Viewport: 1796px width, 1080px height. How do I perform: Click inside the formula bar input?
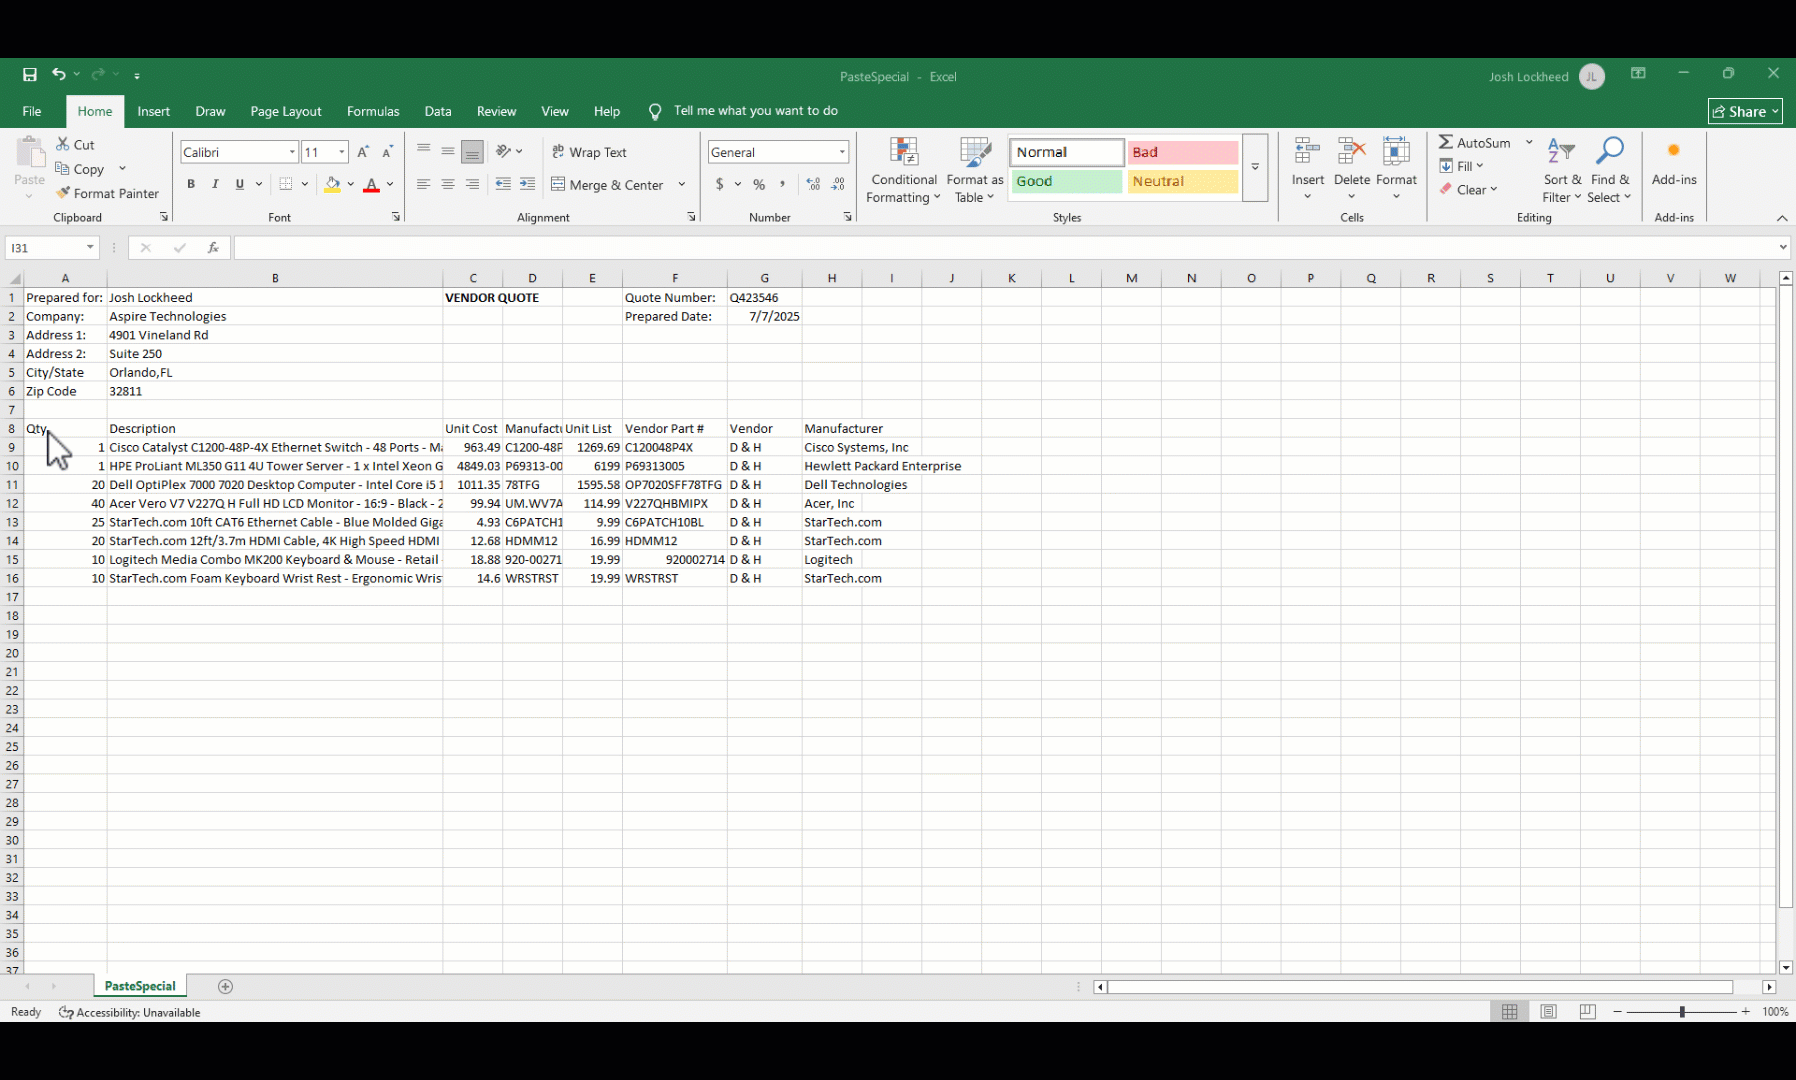(x=1000, y=248)
